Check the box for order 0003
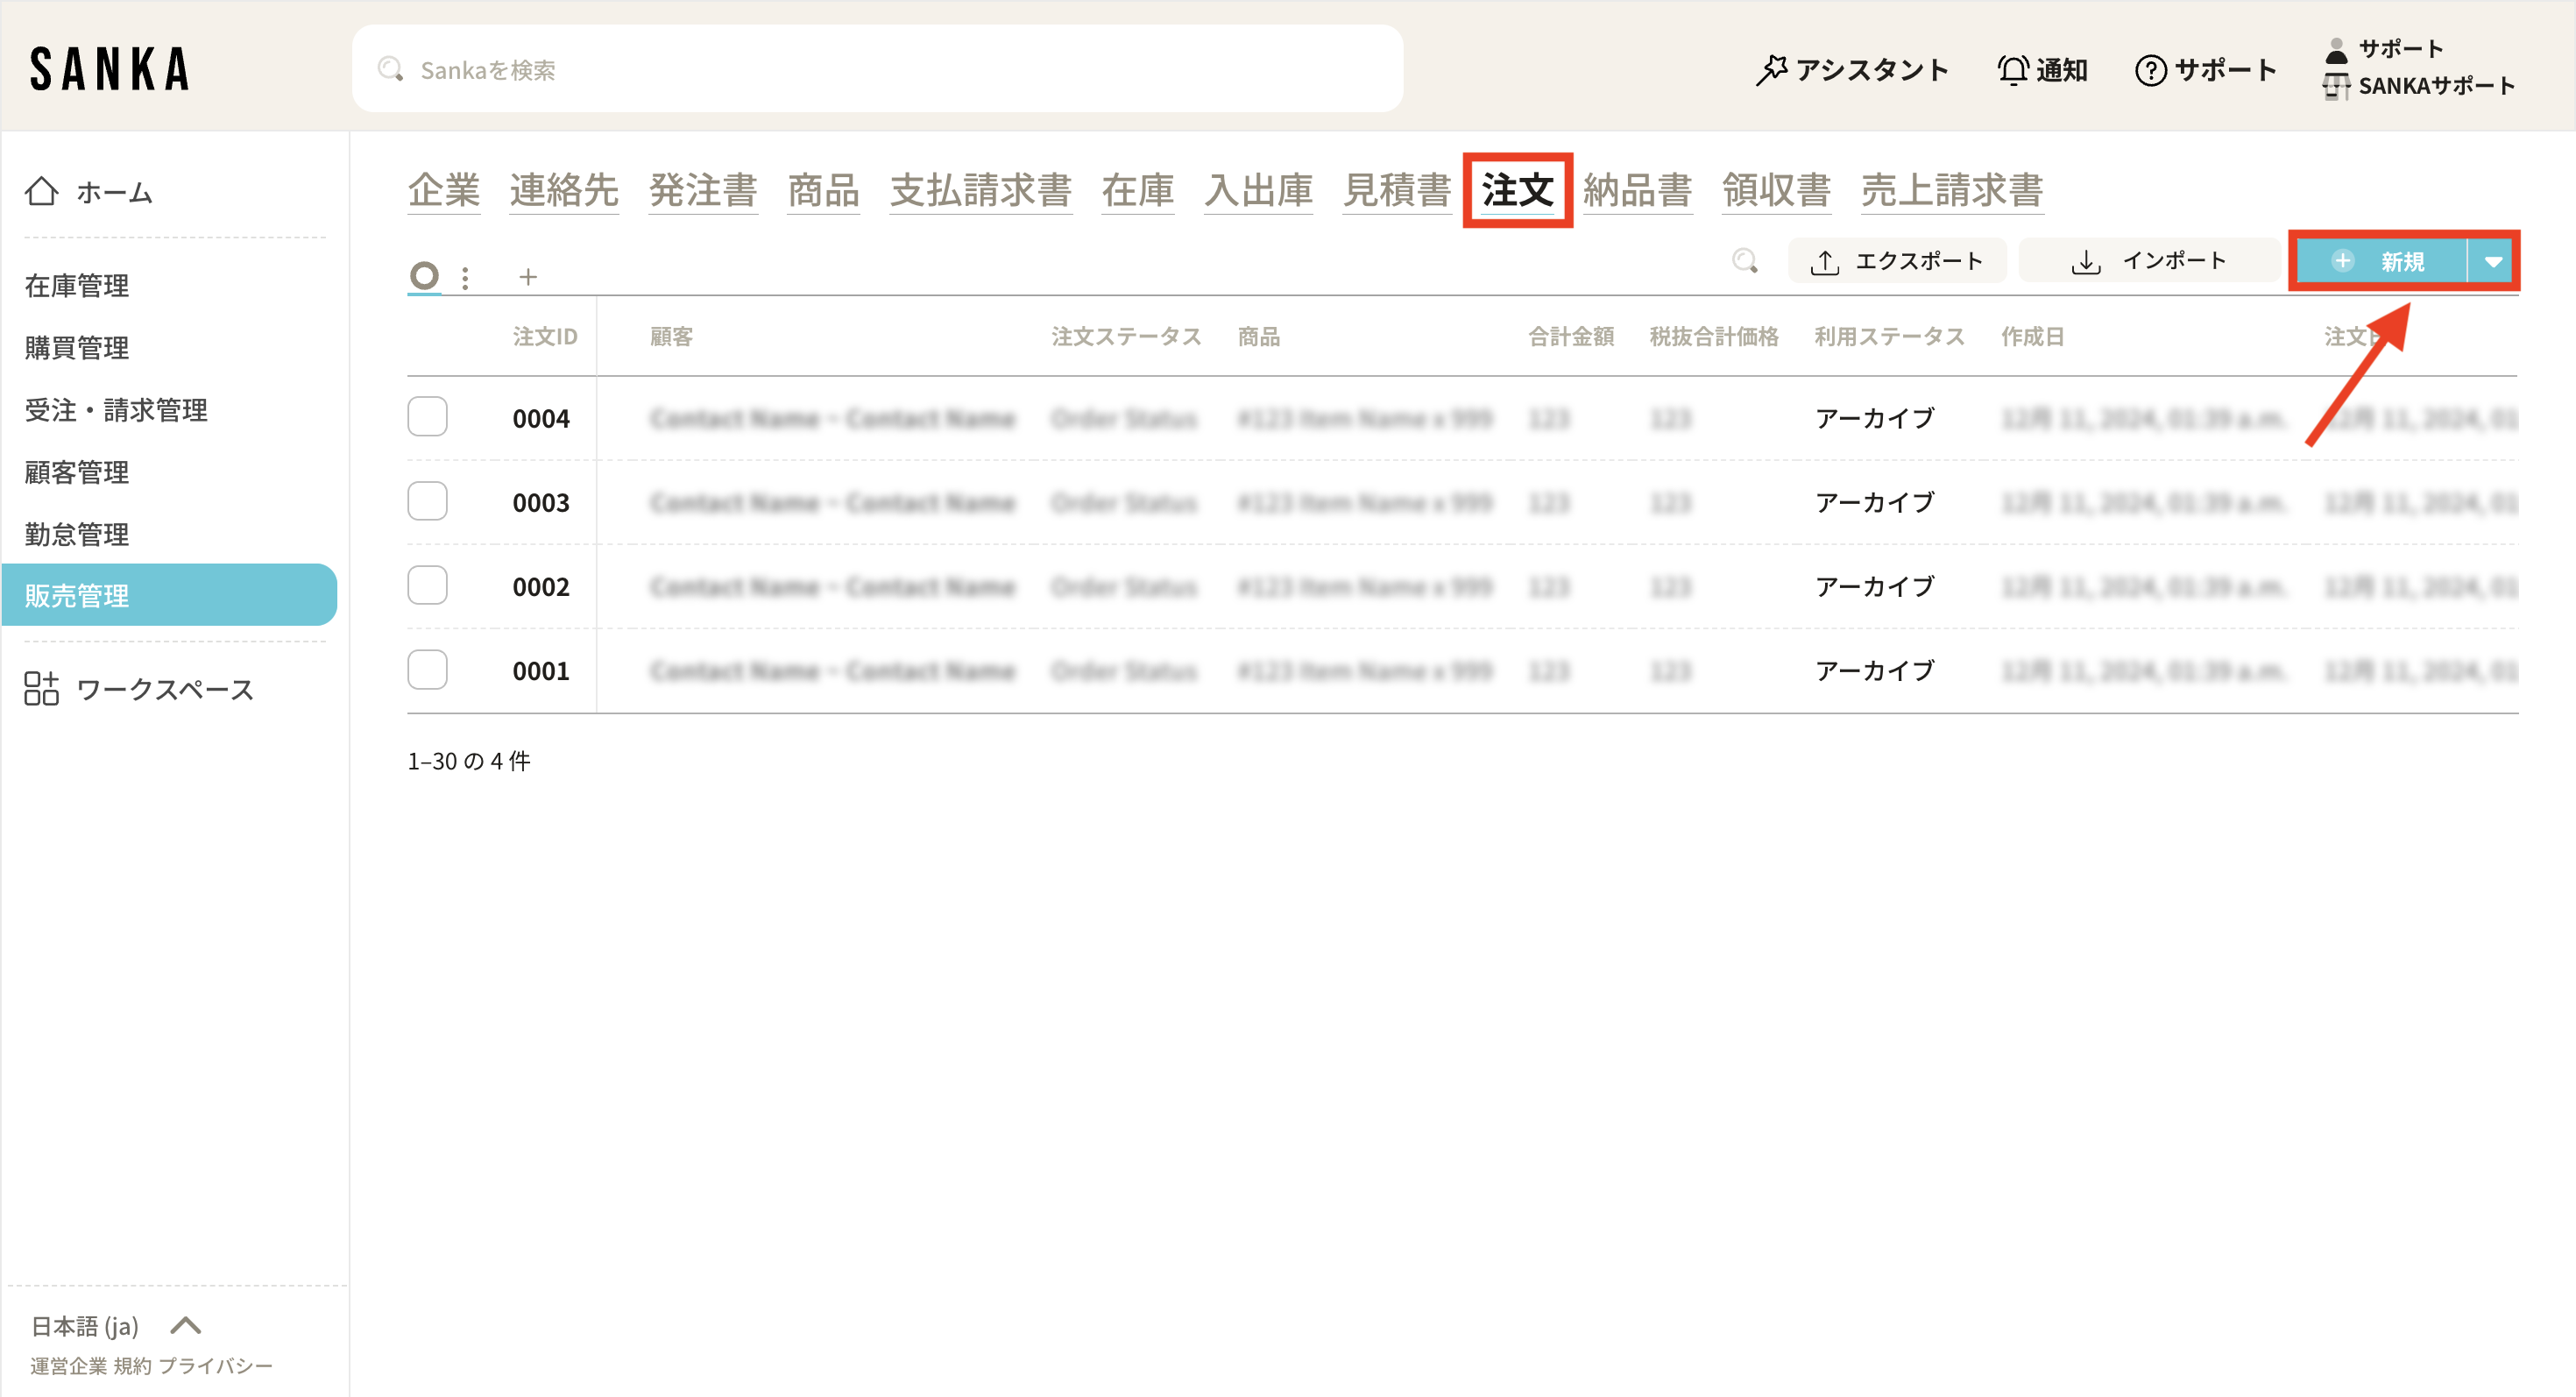The image size is (2576, 1397). pos(427,501)
